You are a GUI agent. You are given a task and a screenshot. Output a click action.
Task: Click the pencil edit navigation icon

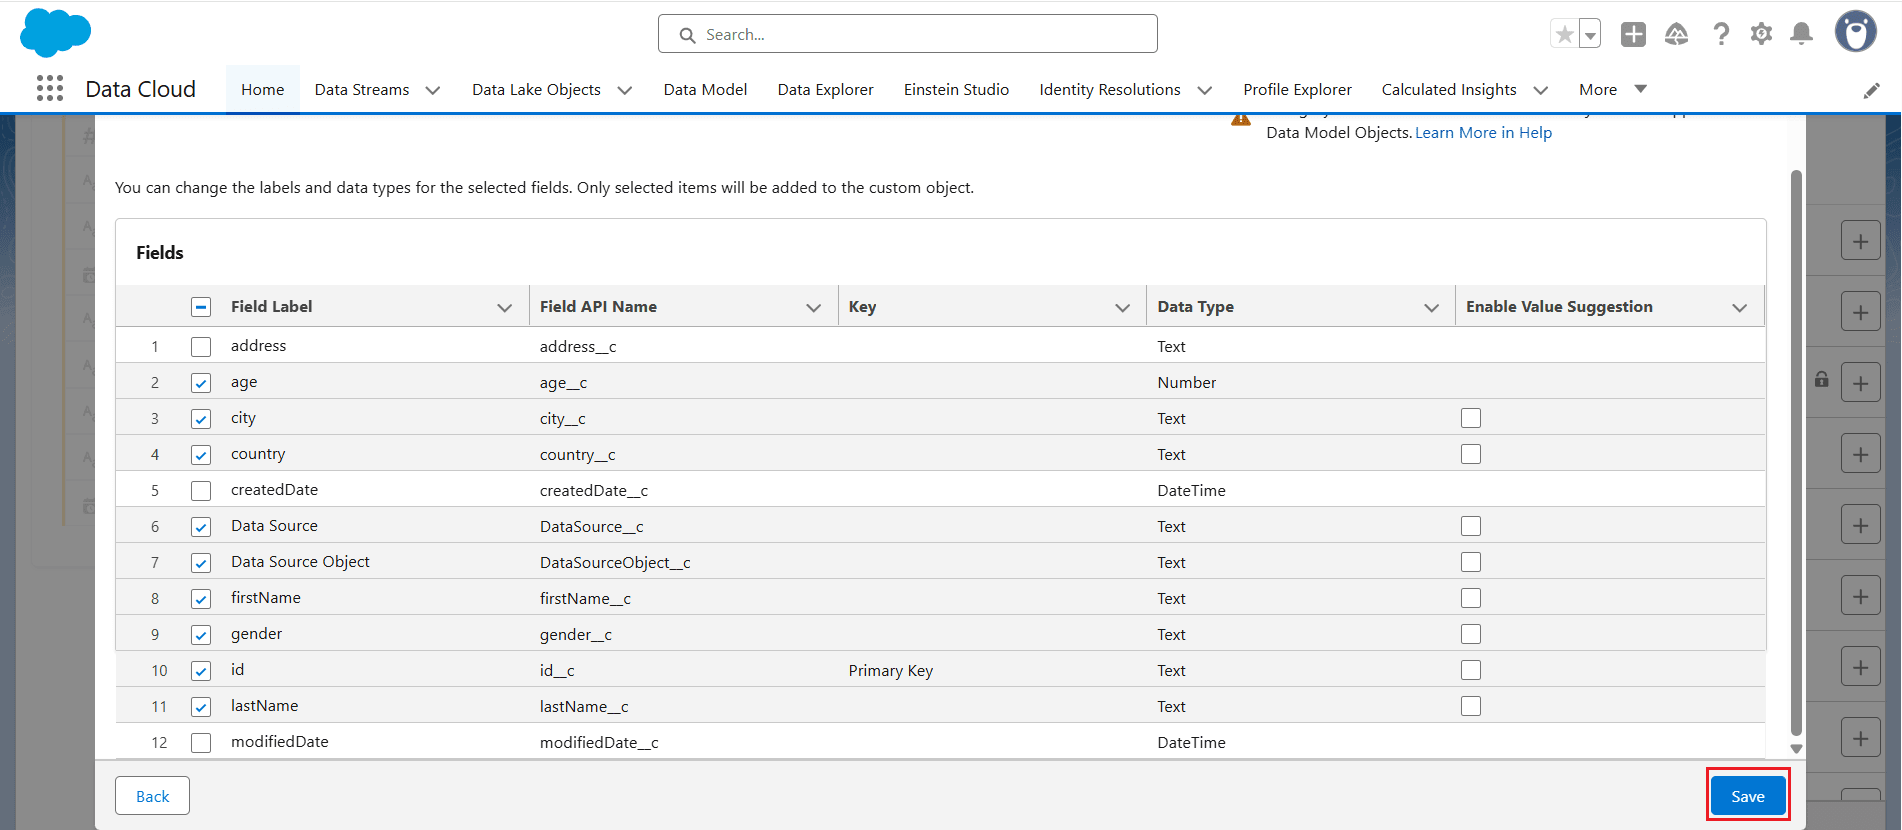coord(1871,91)
